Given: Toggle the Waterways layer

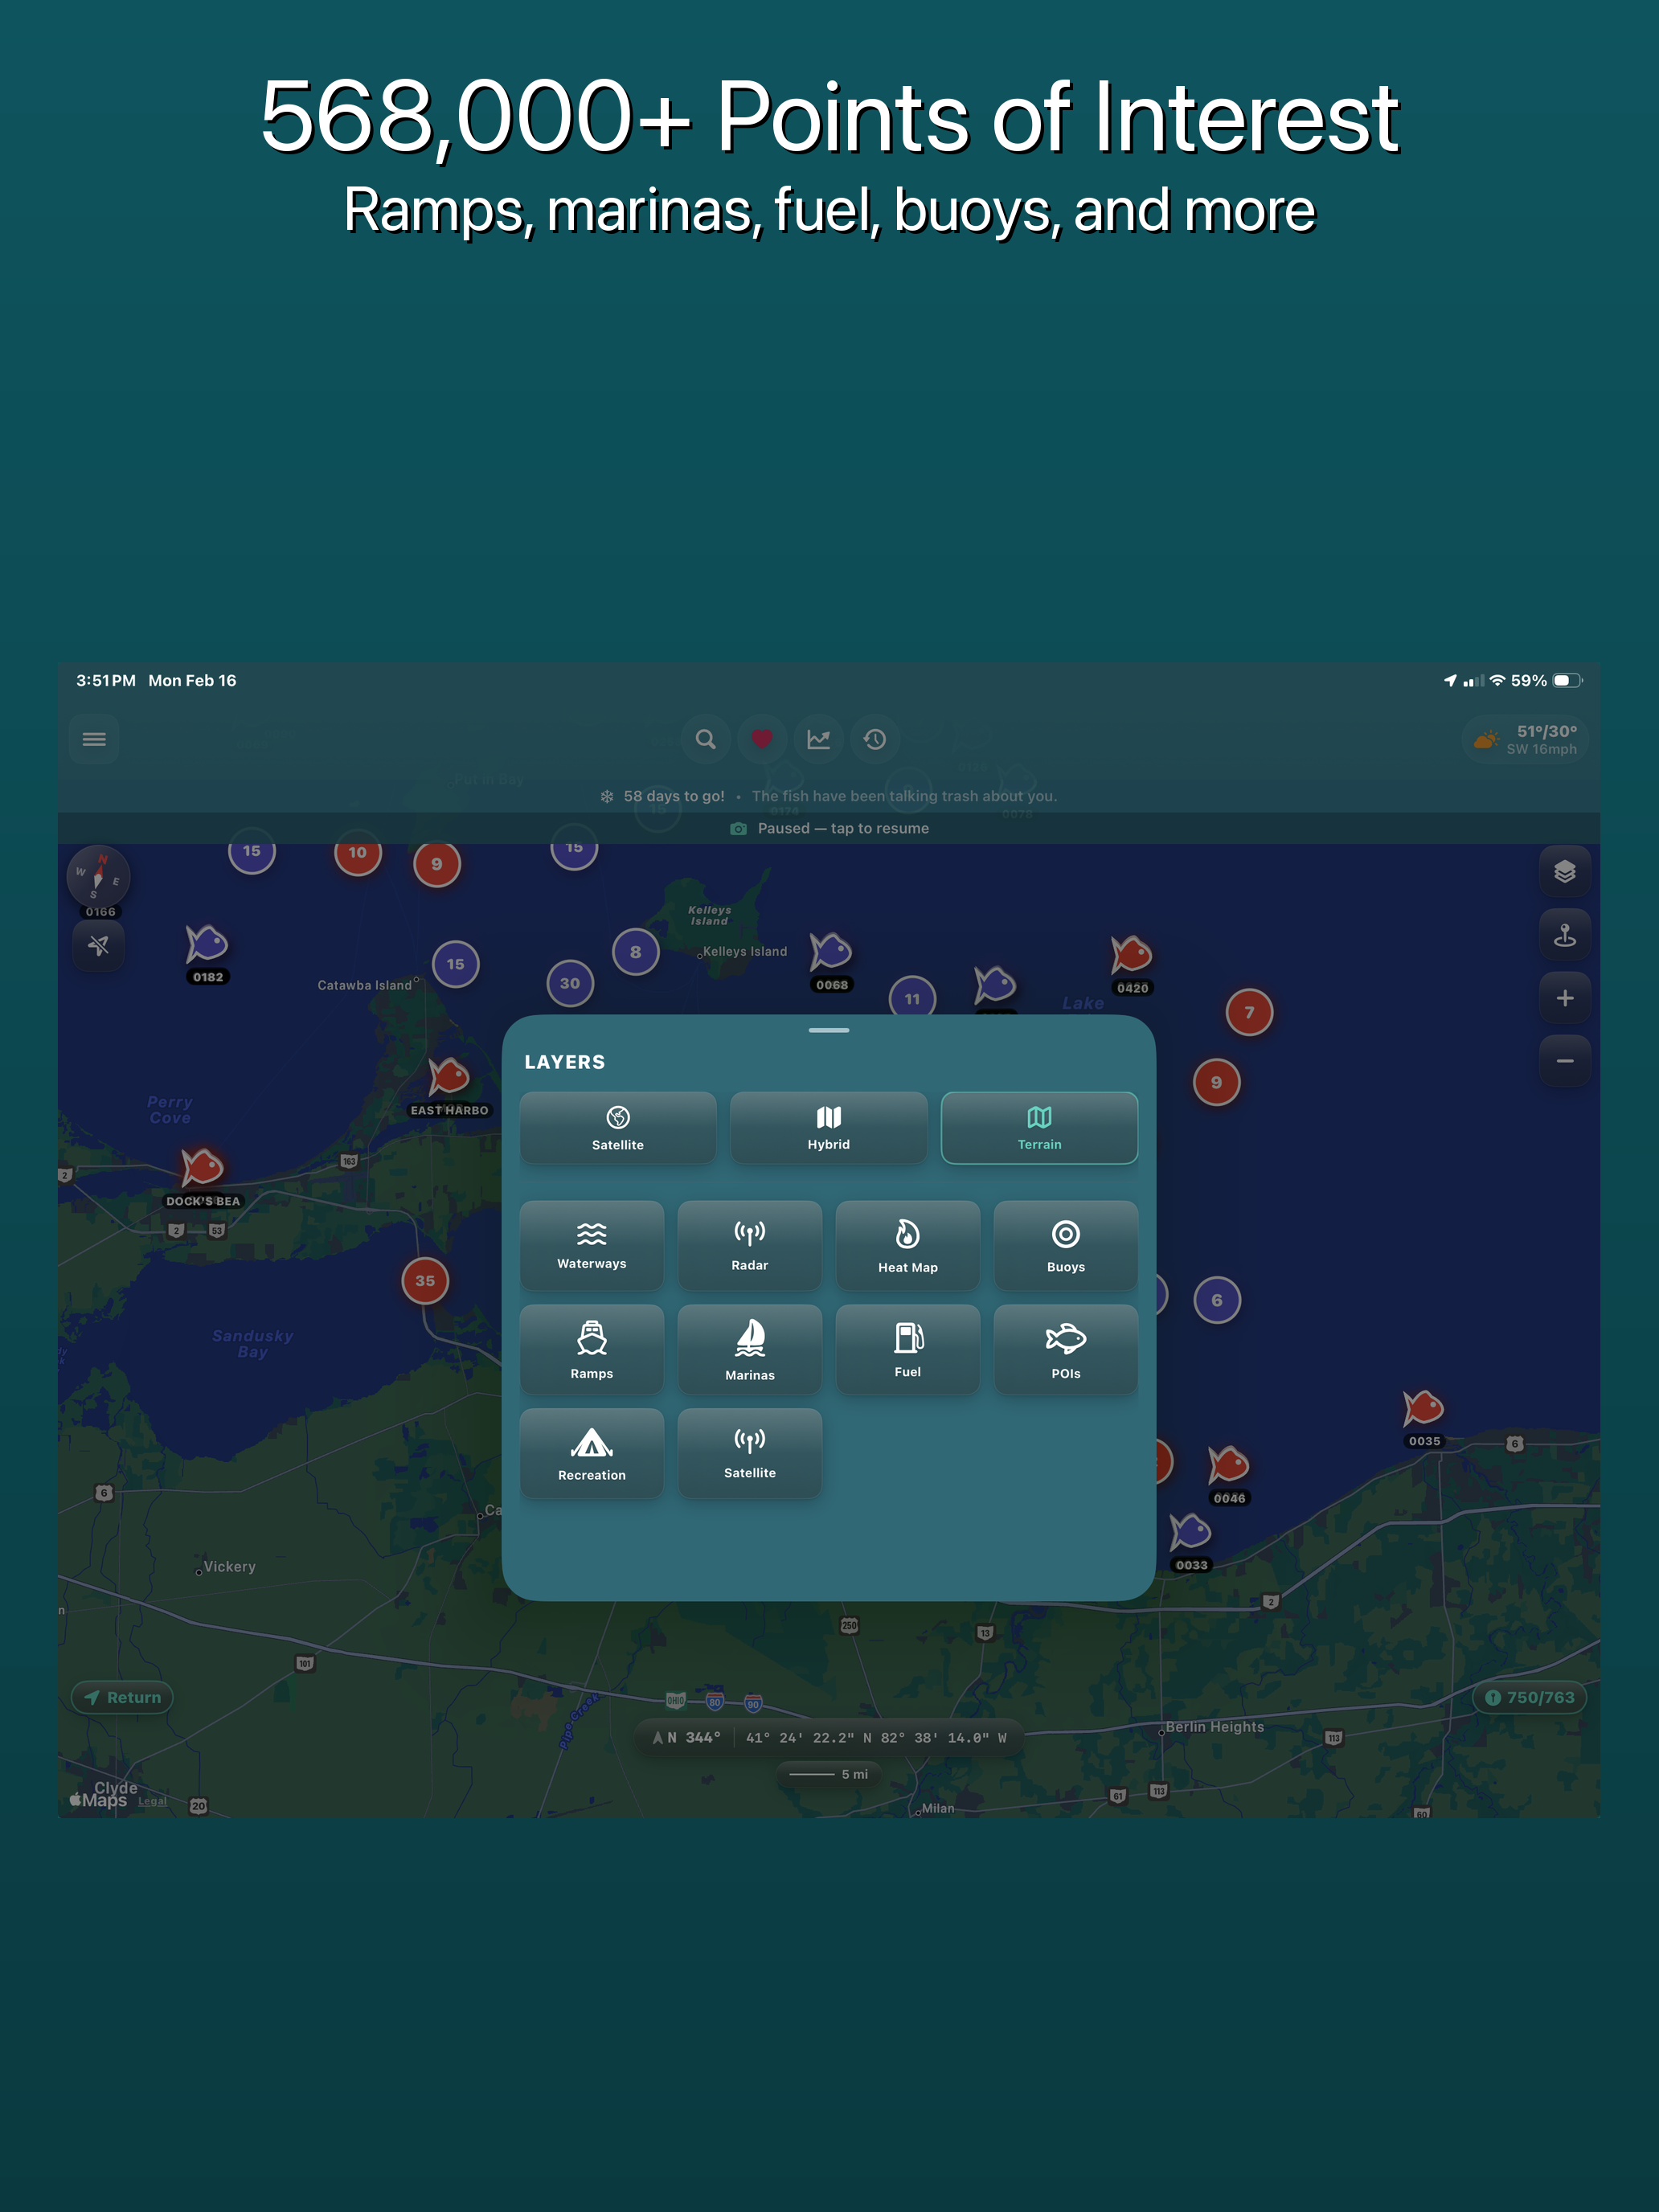Looking at the screenshot, I should (592, 1246).
